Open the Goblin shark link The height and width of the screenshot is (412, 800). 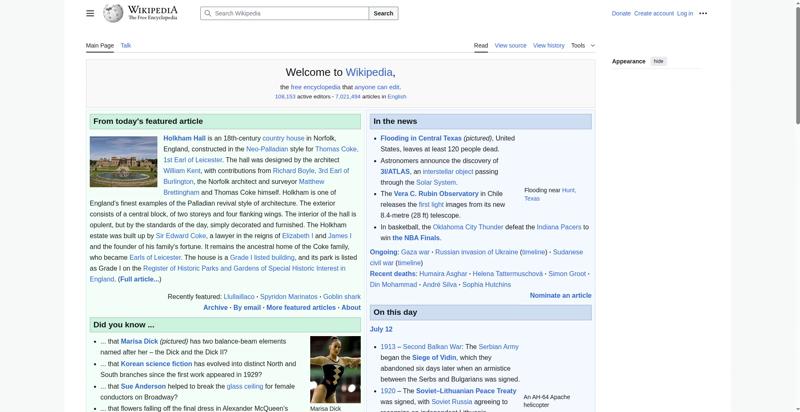[342, 297]
